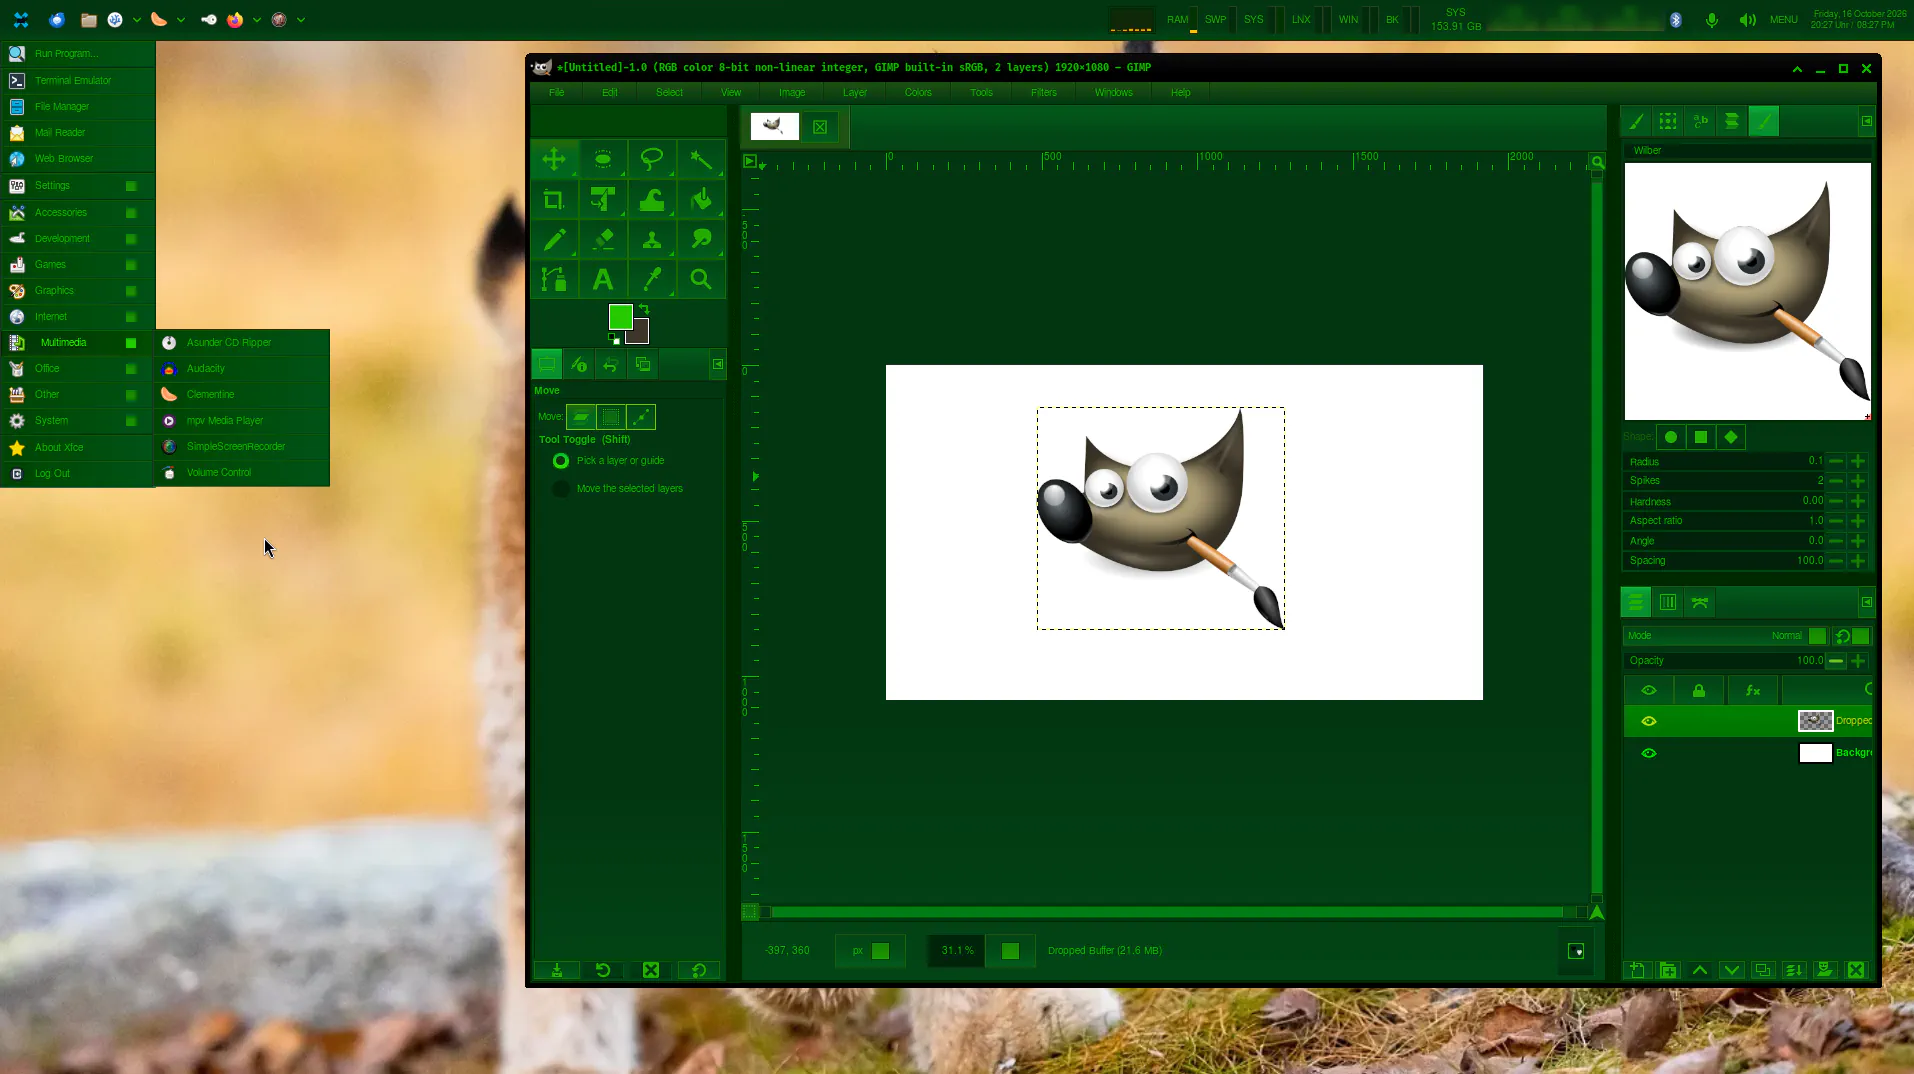This screenshot has height=1074, width=1914.
Task: Set Move target to selection
Action: (611, 417)
